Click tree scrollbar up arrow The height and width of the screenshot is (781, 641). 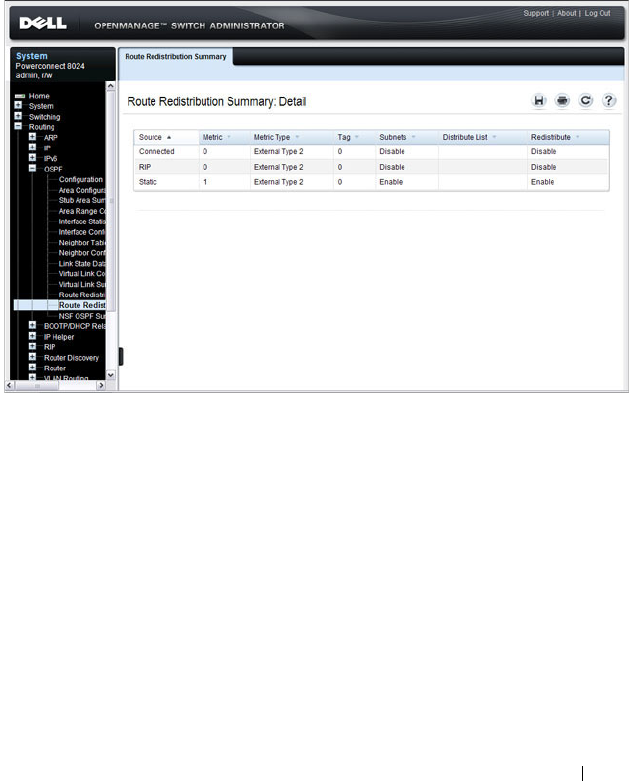pyautogui.click(x=111, y=86)
